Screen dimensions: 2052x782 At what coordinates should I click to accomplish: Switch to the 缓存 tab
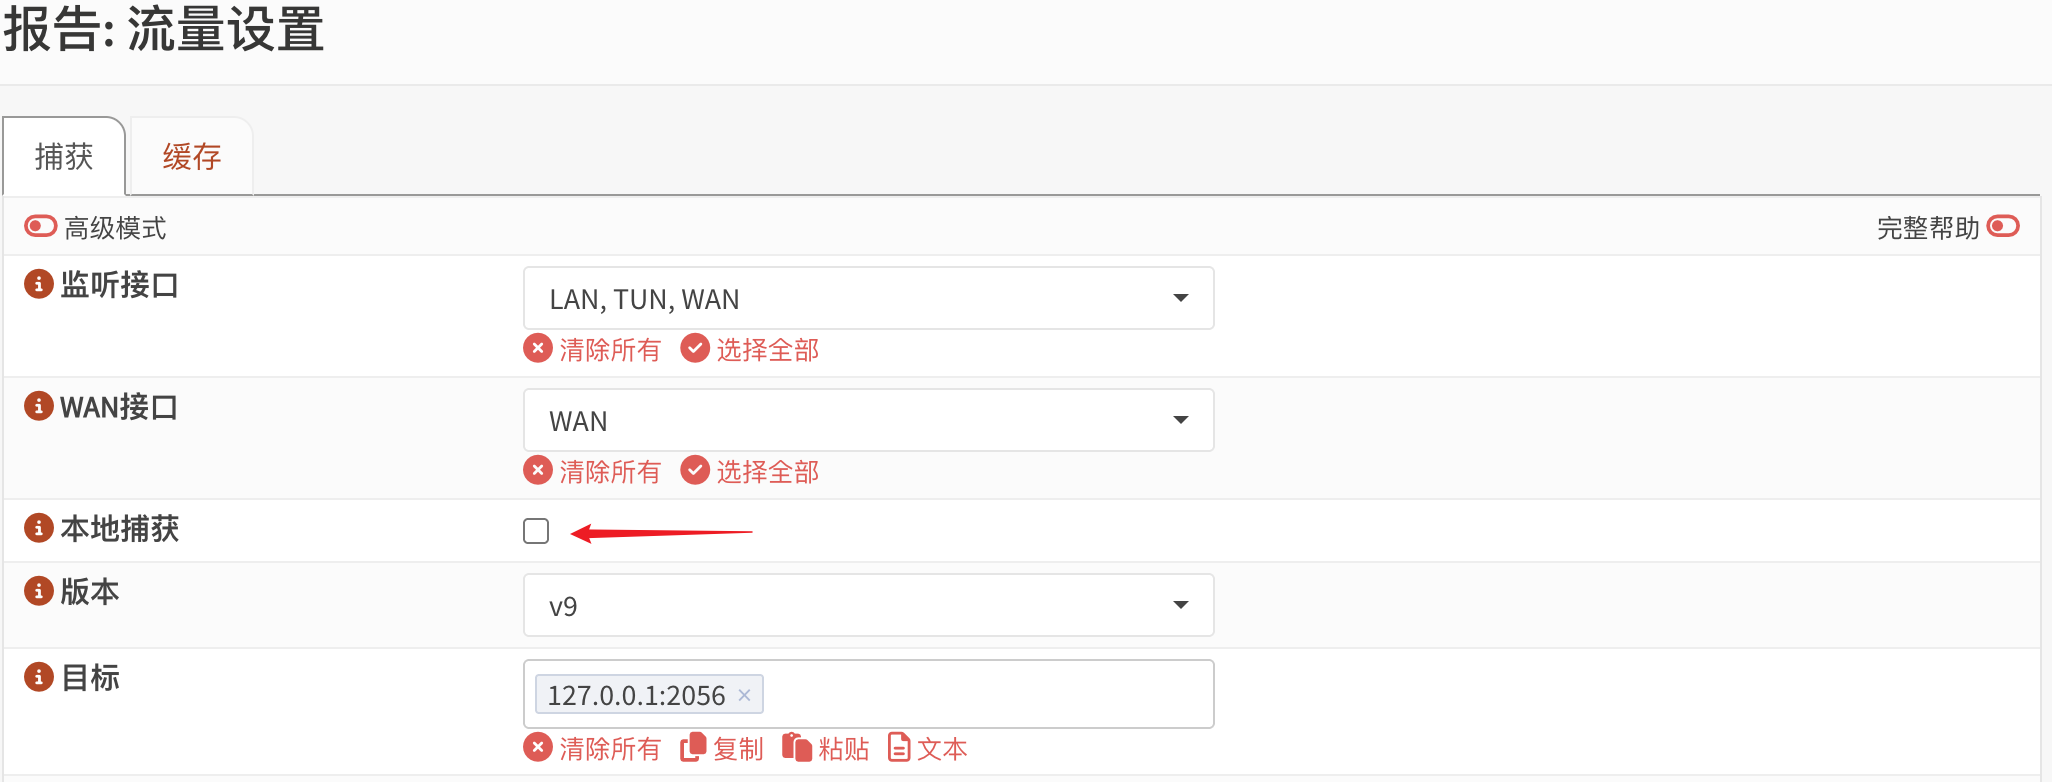tap(191, 157)
